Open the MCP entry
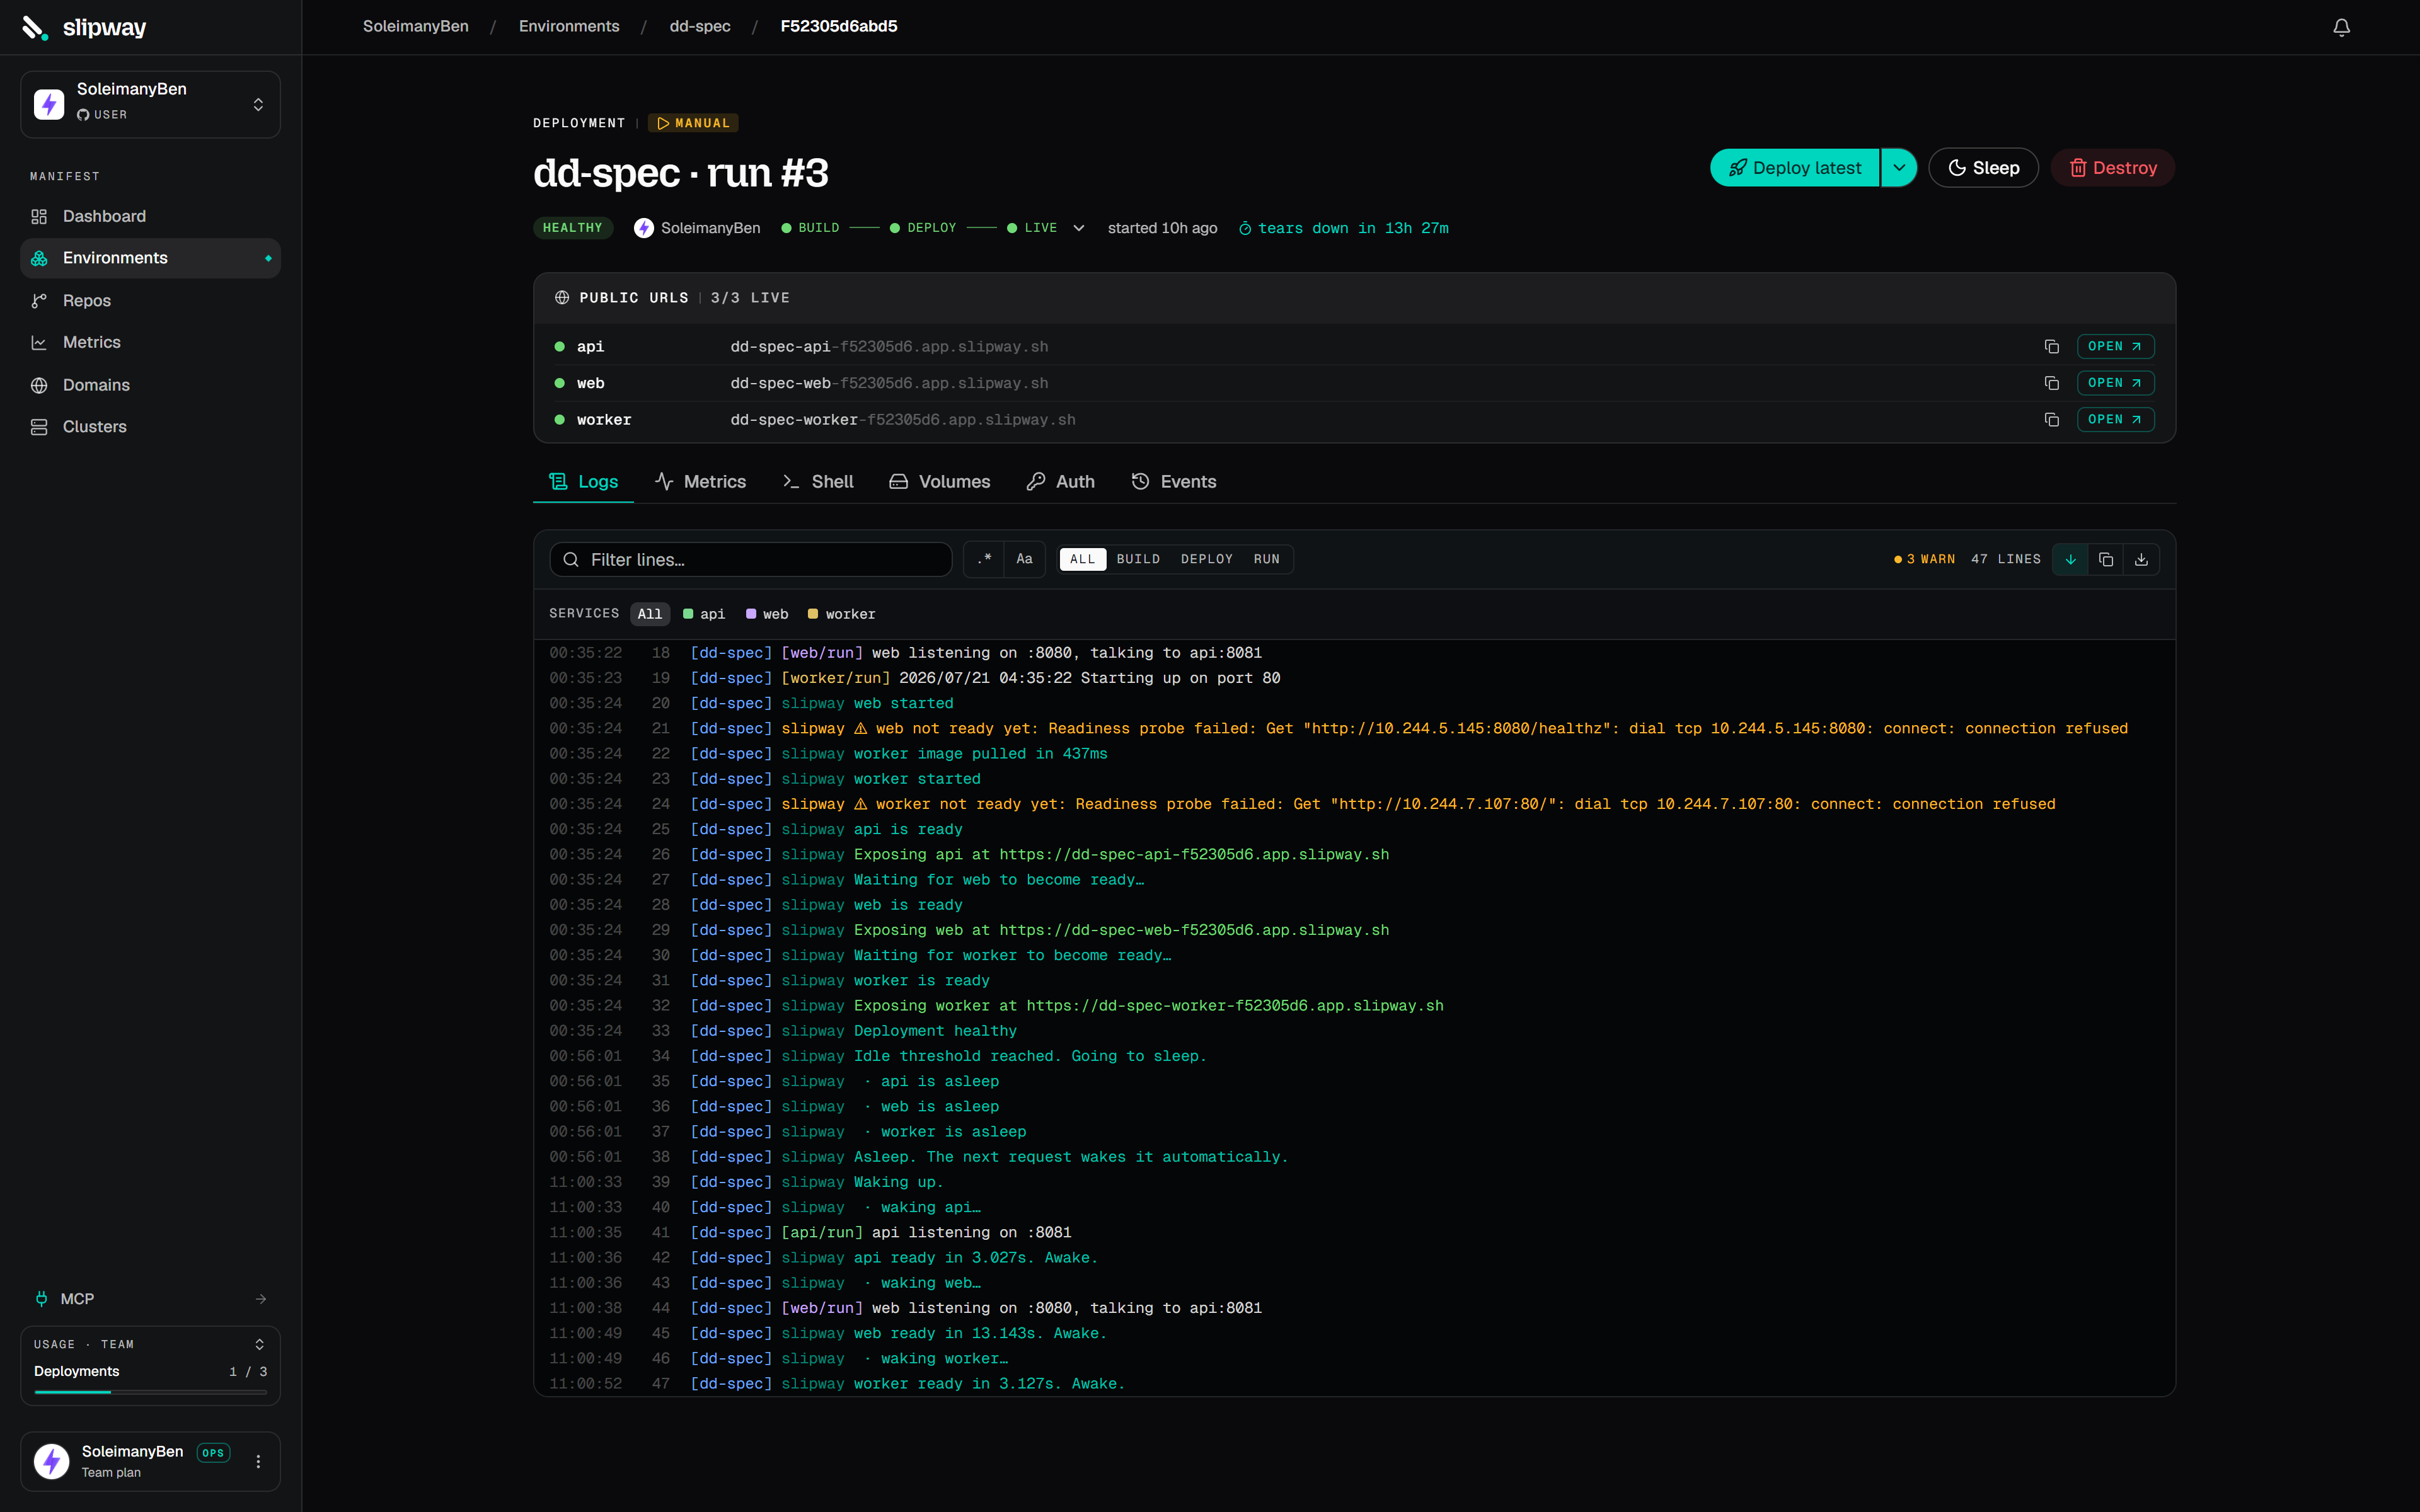Viewport: 2420px width, 1512px height. (x=150, y=1299)
